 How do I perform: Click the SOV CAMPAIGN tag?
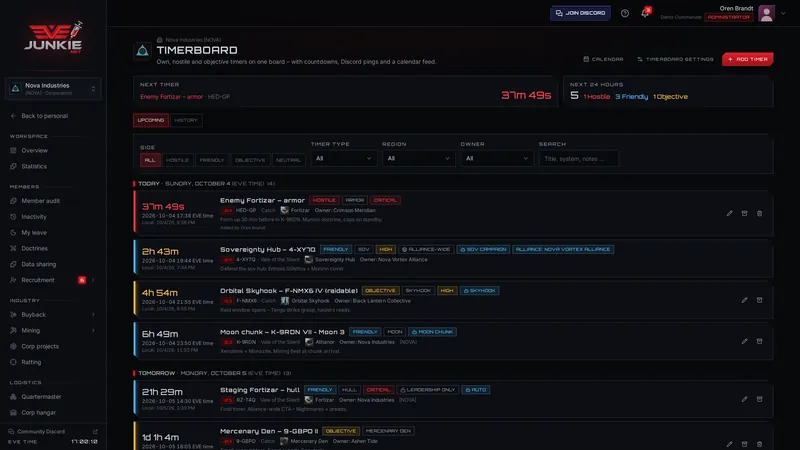[x=483, y=249]
